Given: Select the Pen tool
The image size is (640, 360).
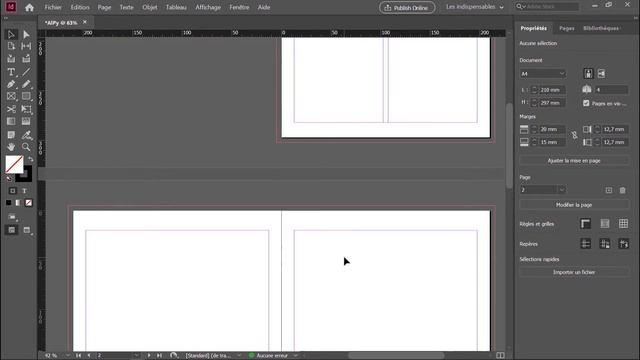Looking at the screenshot, I should point(11,84).
